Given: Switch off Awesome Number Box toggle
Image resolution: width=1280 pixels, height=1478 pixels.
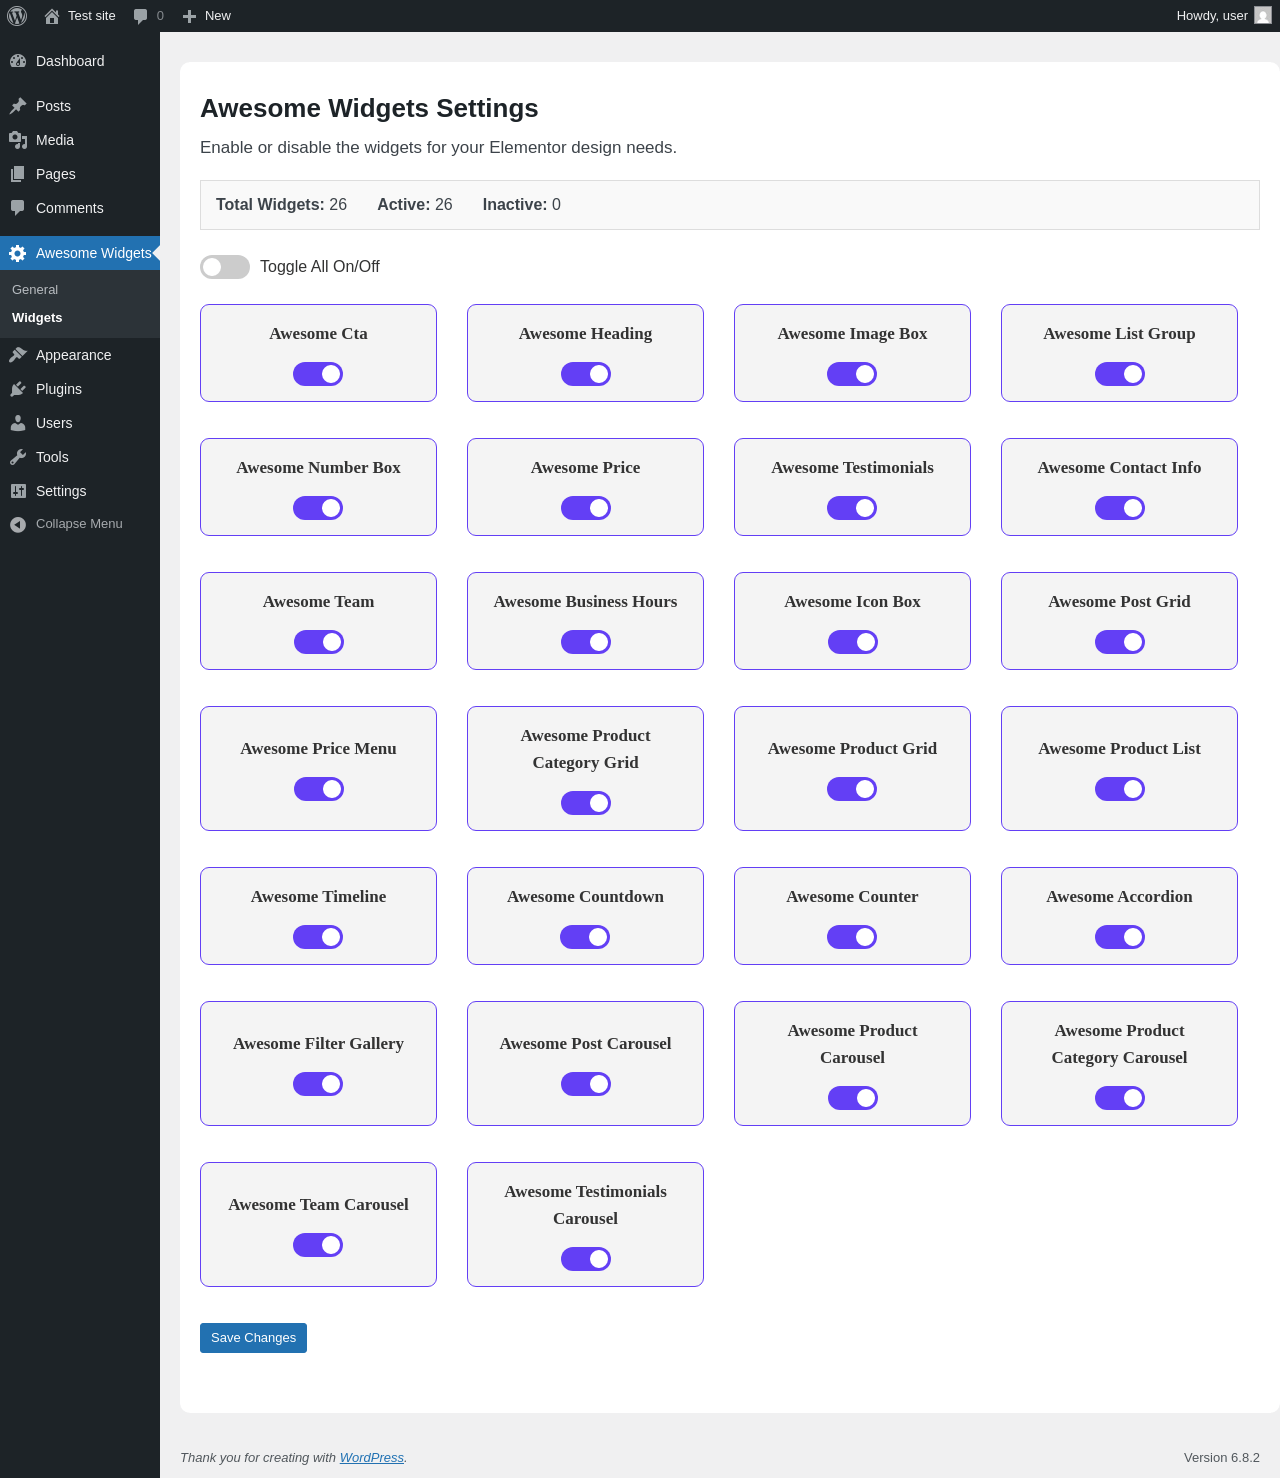Looking at the screenshot, I should [318, 508].
